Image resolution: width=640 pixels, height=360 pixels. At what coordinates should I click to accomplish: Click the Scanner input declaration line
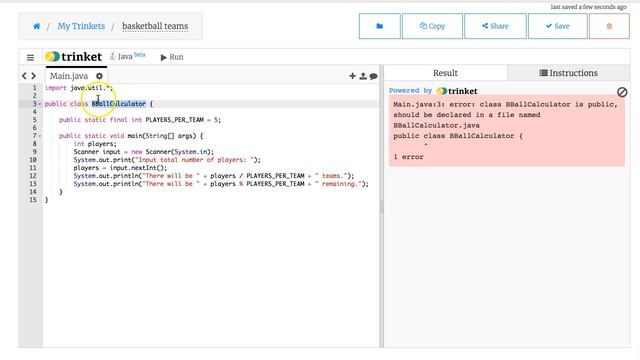coord(144,152)
